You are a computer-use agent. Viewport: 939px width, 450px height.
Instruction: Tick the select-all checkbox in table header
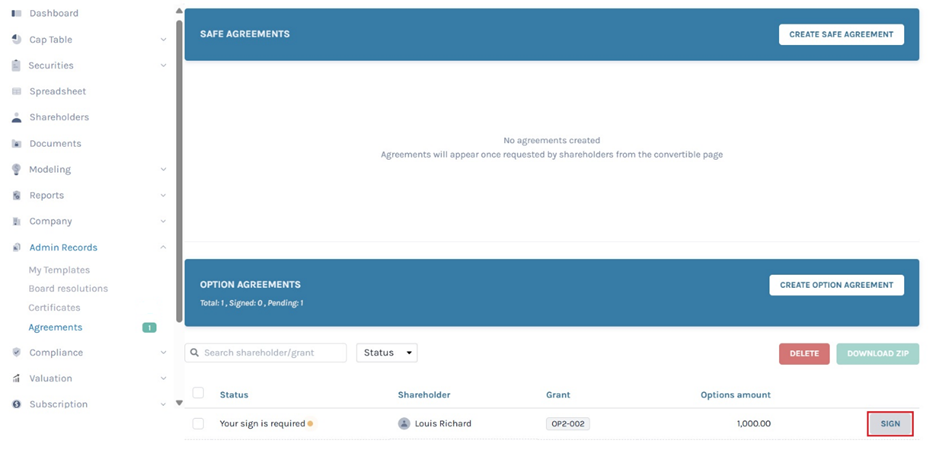click(198, 393)
